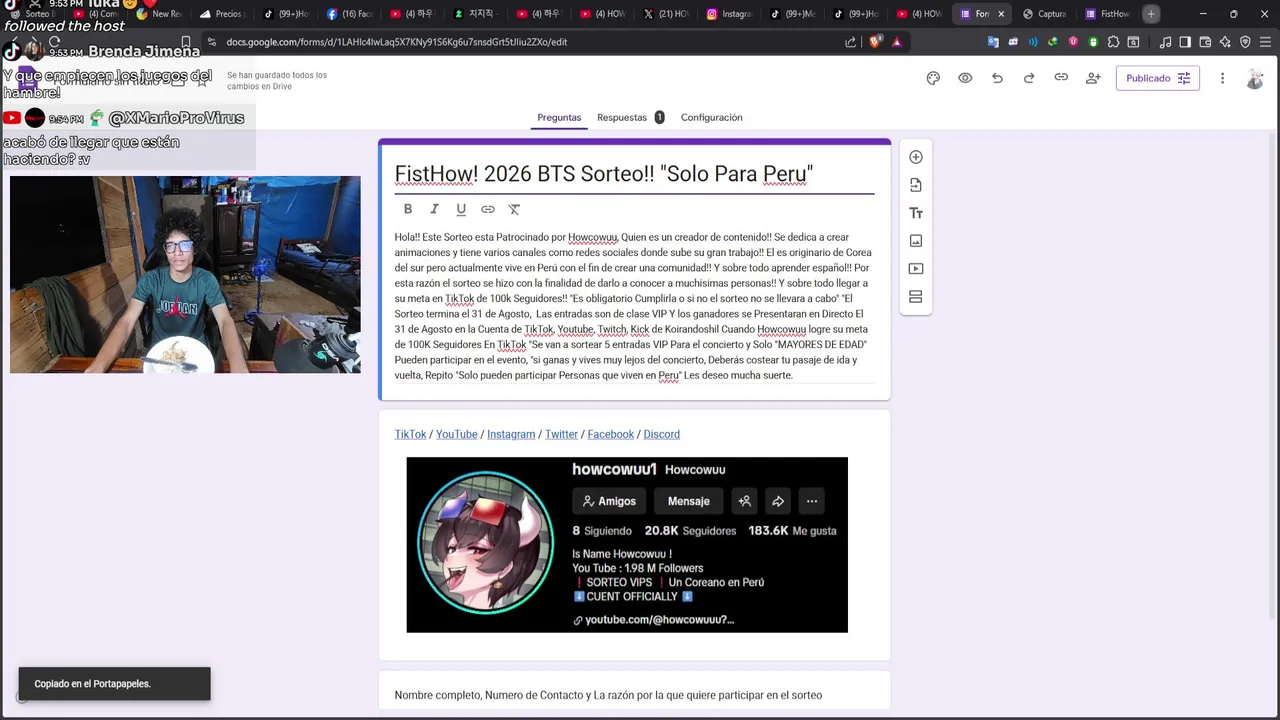View site information icon in the address bar
Image resolution: width=1280 pixels, height=720 pixels.
(211, 42)
